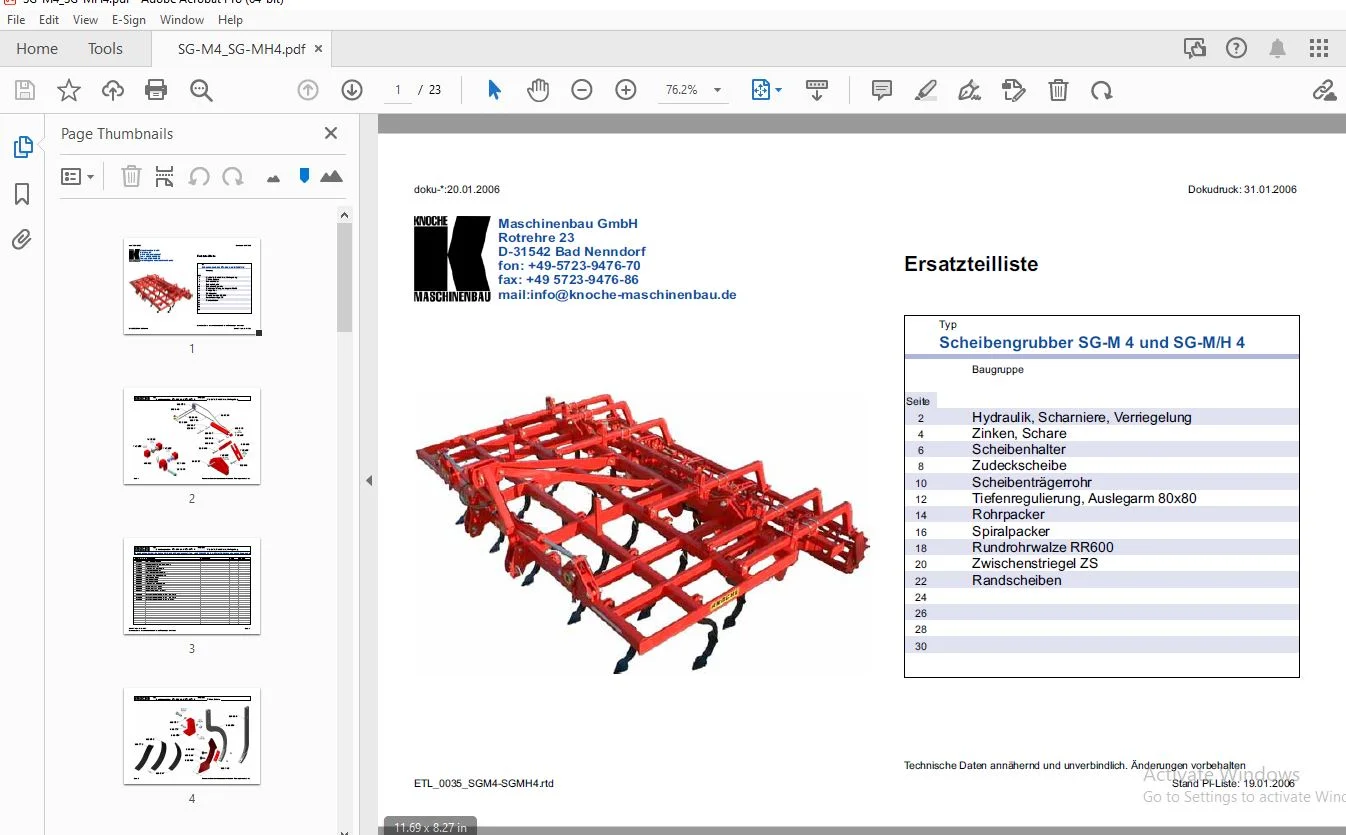Click the thumbnails panel scrollbar thumb
The image size is (1346, 835).
coord(345,277)
